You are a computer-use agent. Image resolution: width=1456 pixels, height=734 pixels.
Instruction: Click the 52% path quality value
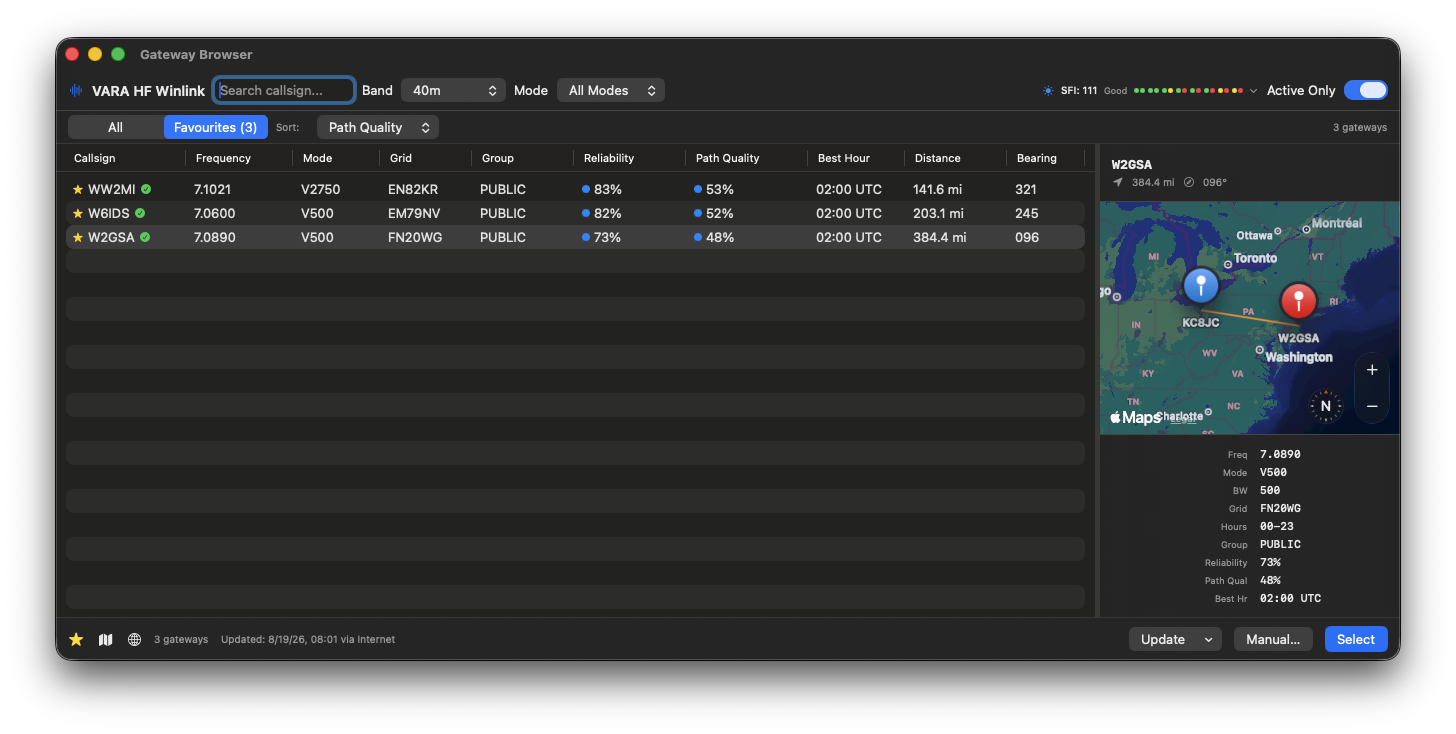(x=720, y=213)
